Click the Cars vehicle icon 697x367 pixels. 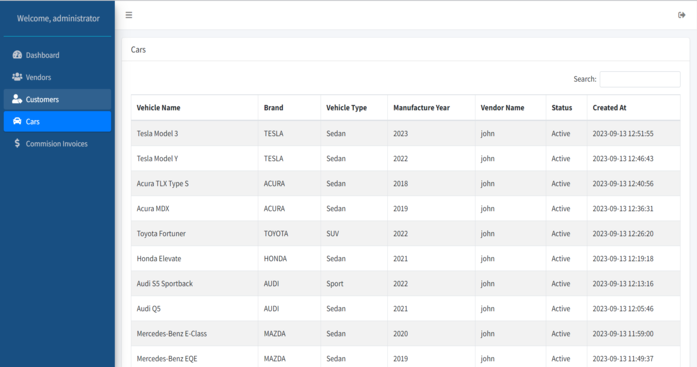pos(17,121)
